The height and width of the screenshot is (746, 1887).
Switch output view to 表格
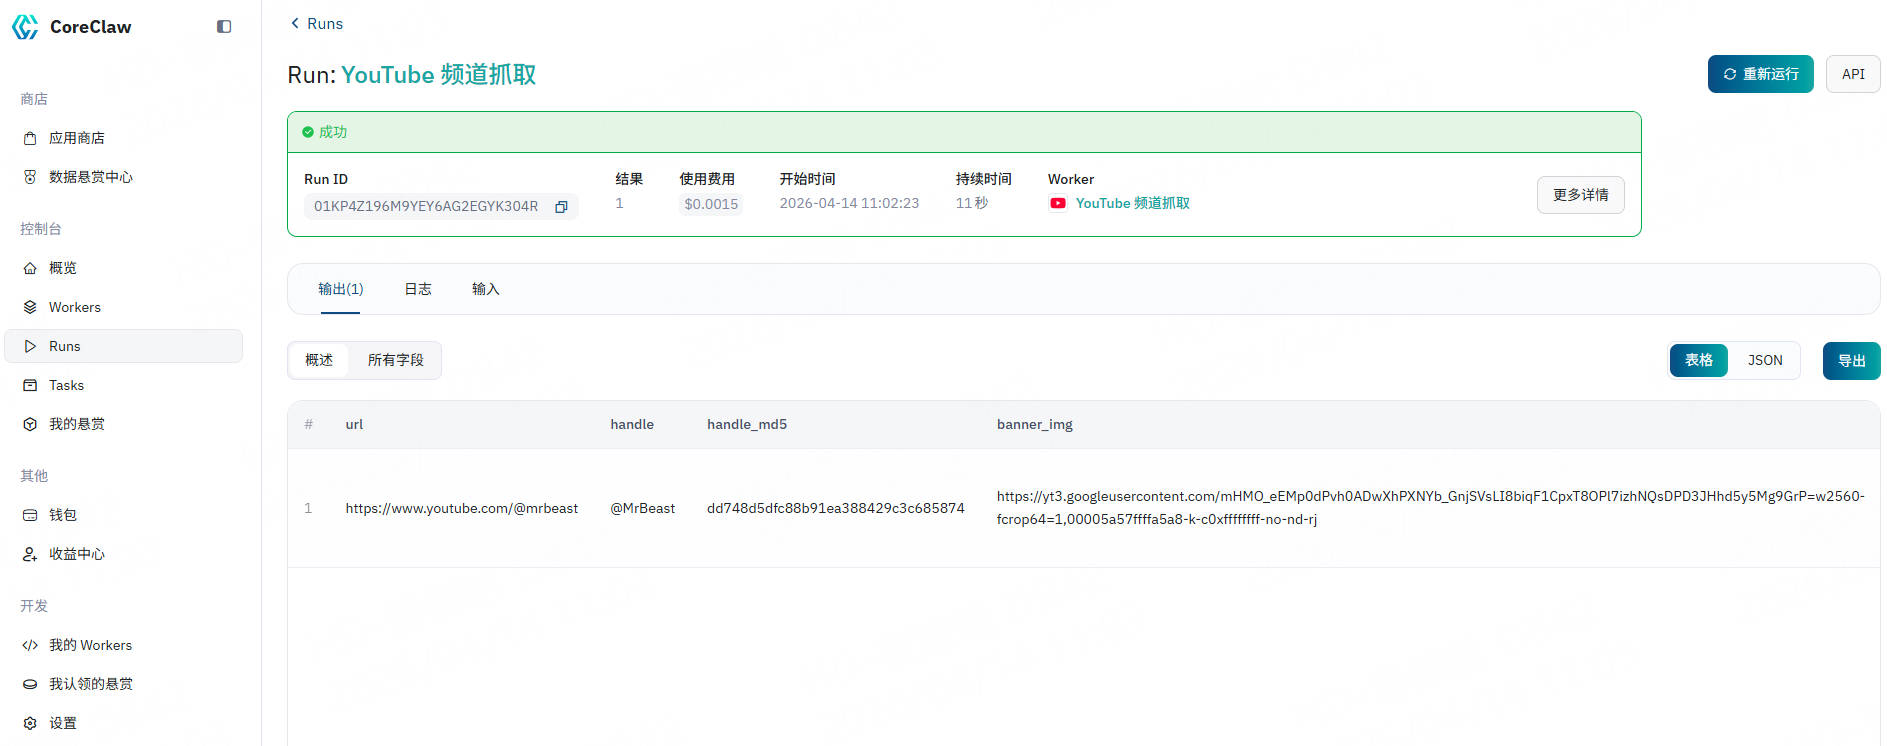(x=1698, y=361)
